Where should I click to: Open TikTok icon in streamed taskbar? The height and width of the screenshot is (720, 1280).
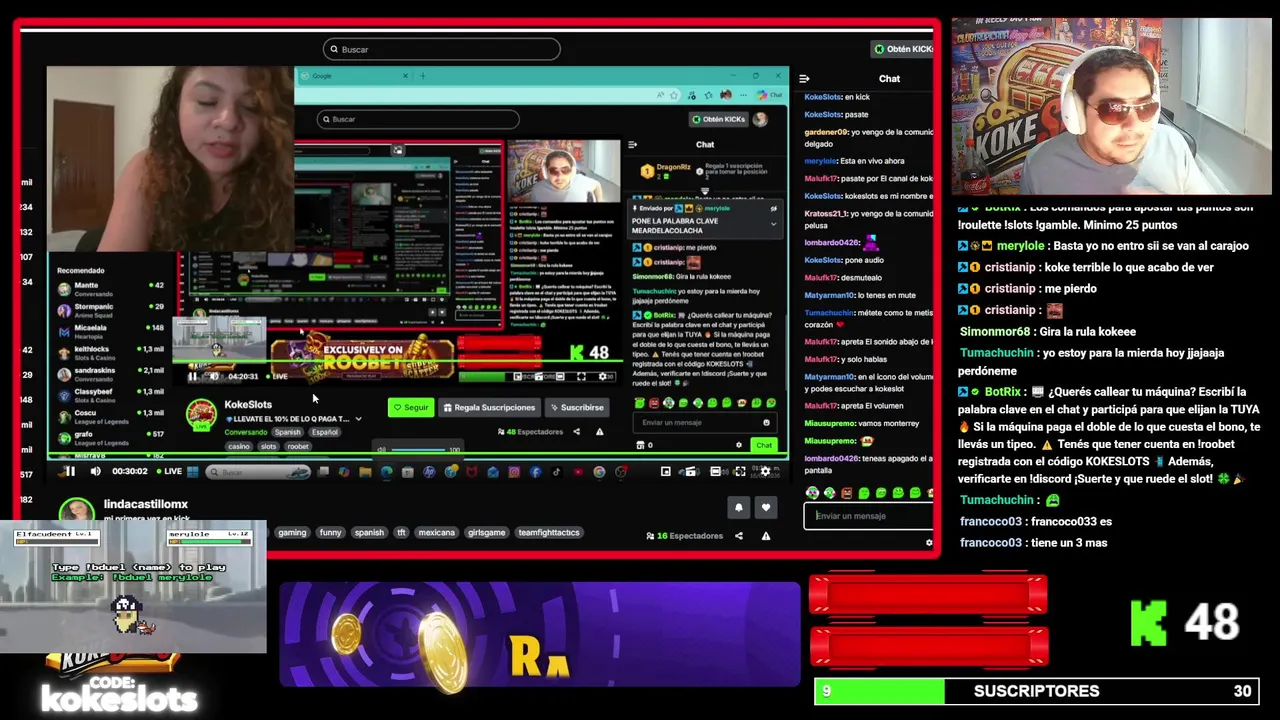click(557, 472)
